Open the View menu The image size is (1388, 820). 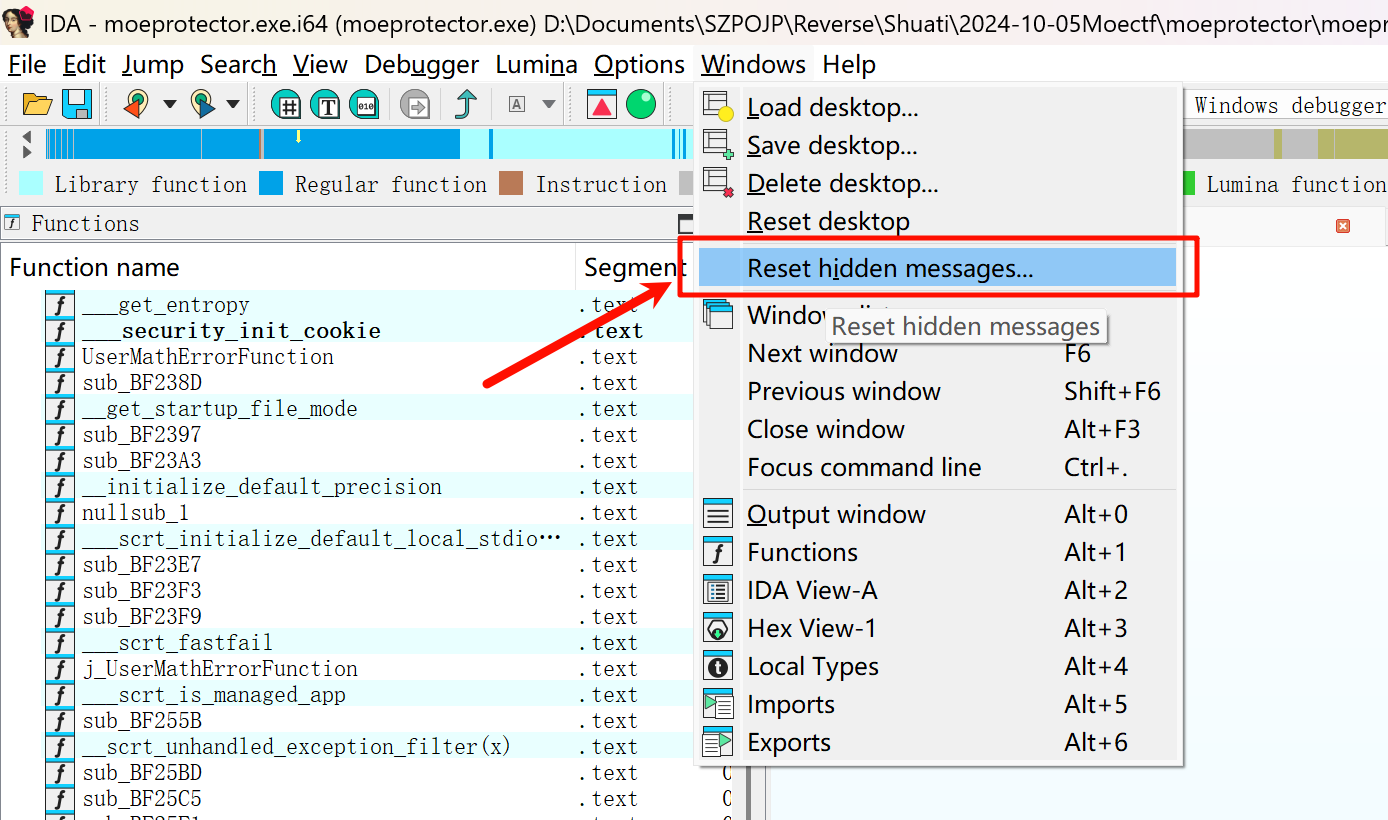pos(320,65)
